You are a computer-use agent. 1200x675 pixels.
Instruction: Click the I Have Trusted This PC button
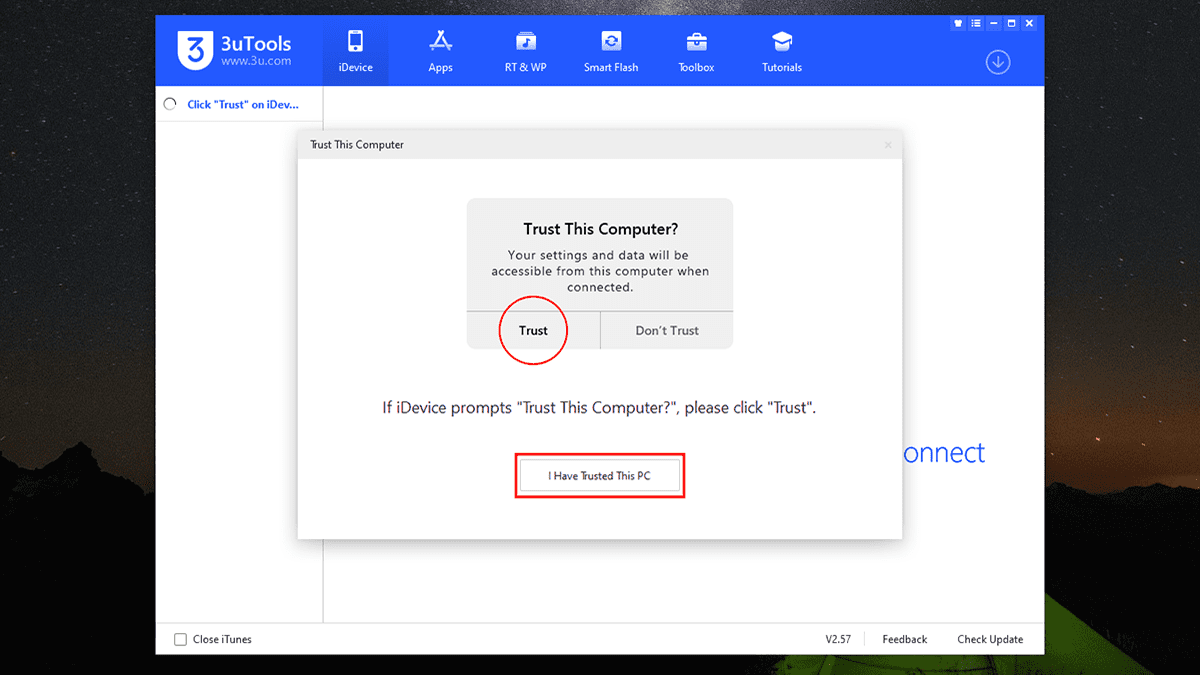600,475
